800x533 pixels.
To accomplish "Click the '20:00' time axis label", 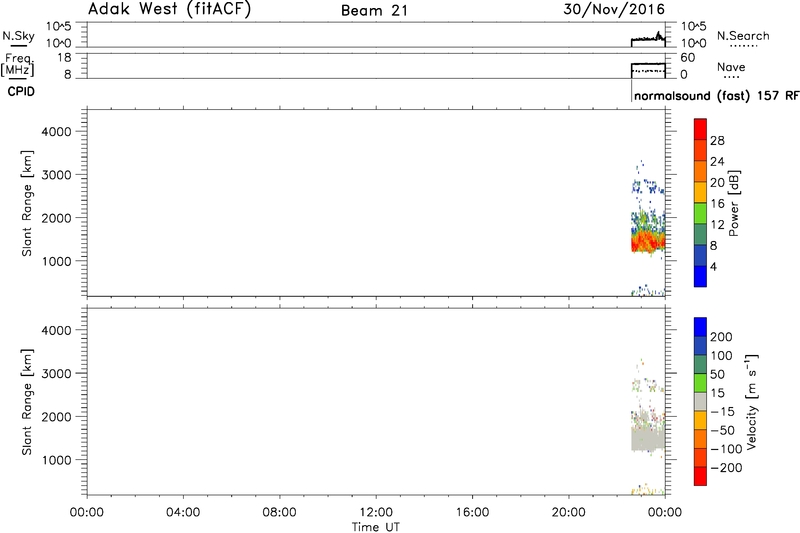I will tap(568, 512).
